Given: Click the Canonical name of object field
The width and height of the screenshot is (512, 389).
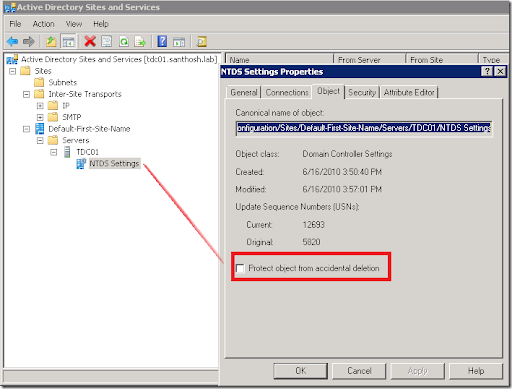Looking at the screenshot, I should 364,128.
